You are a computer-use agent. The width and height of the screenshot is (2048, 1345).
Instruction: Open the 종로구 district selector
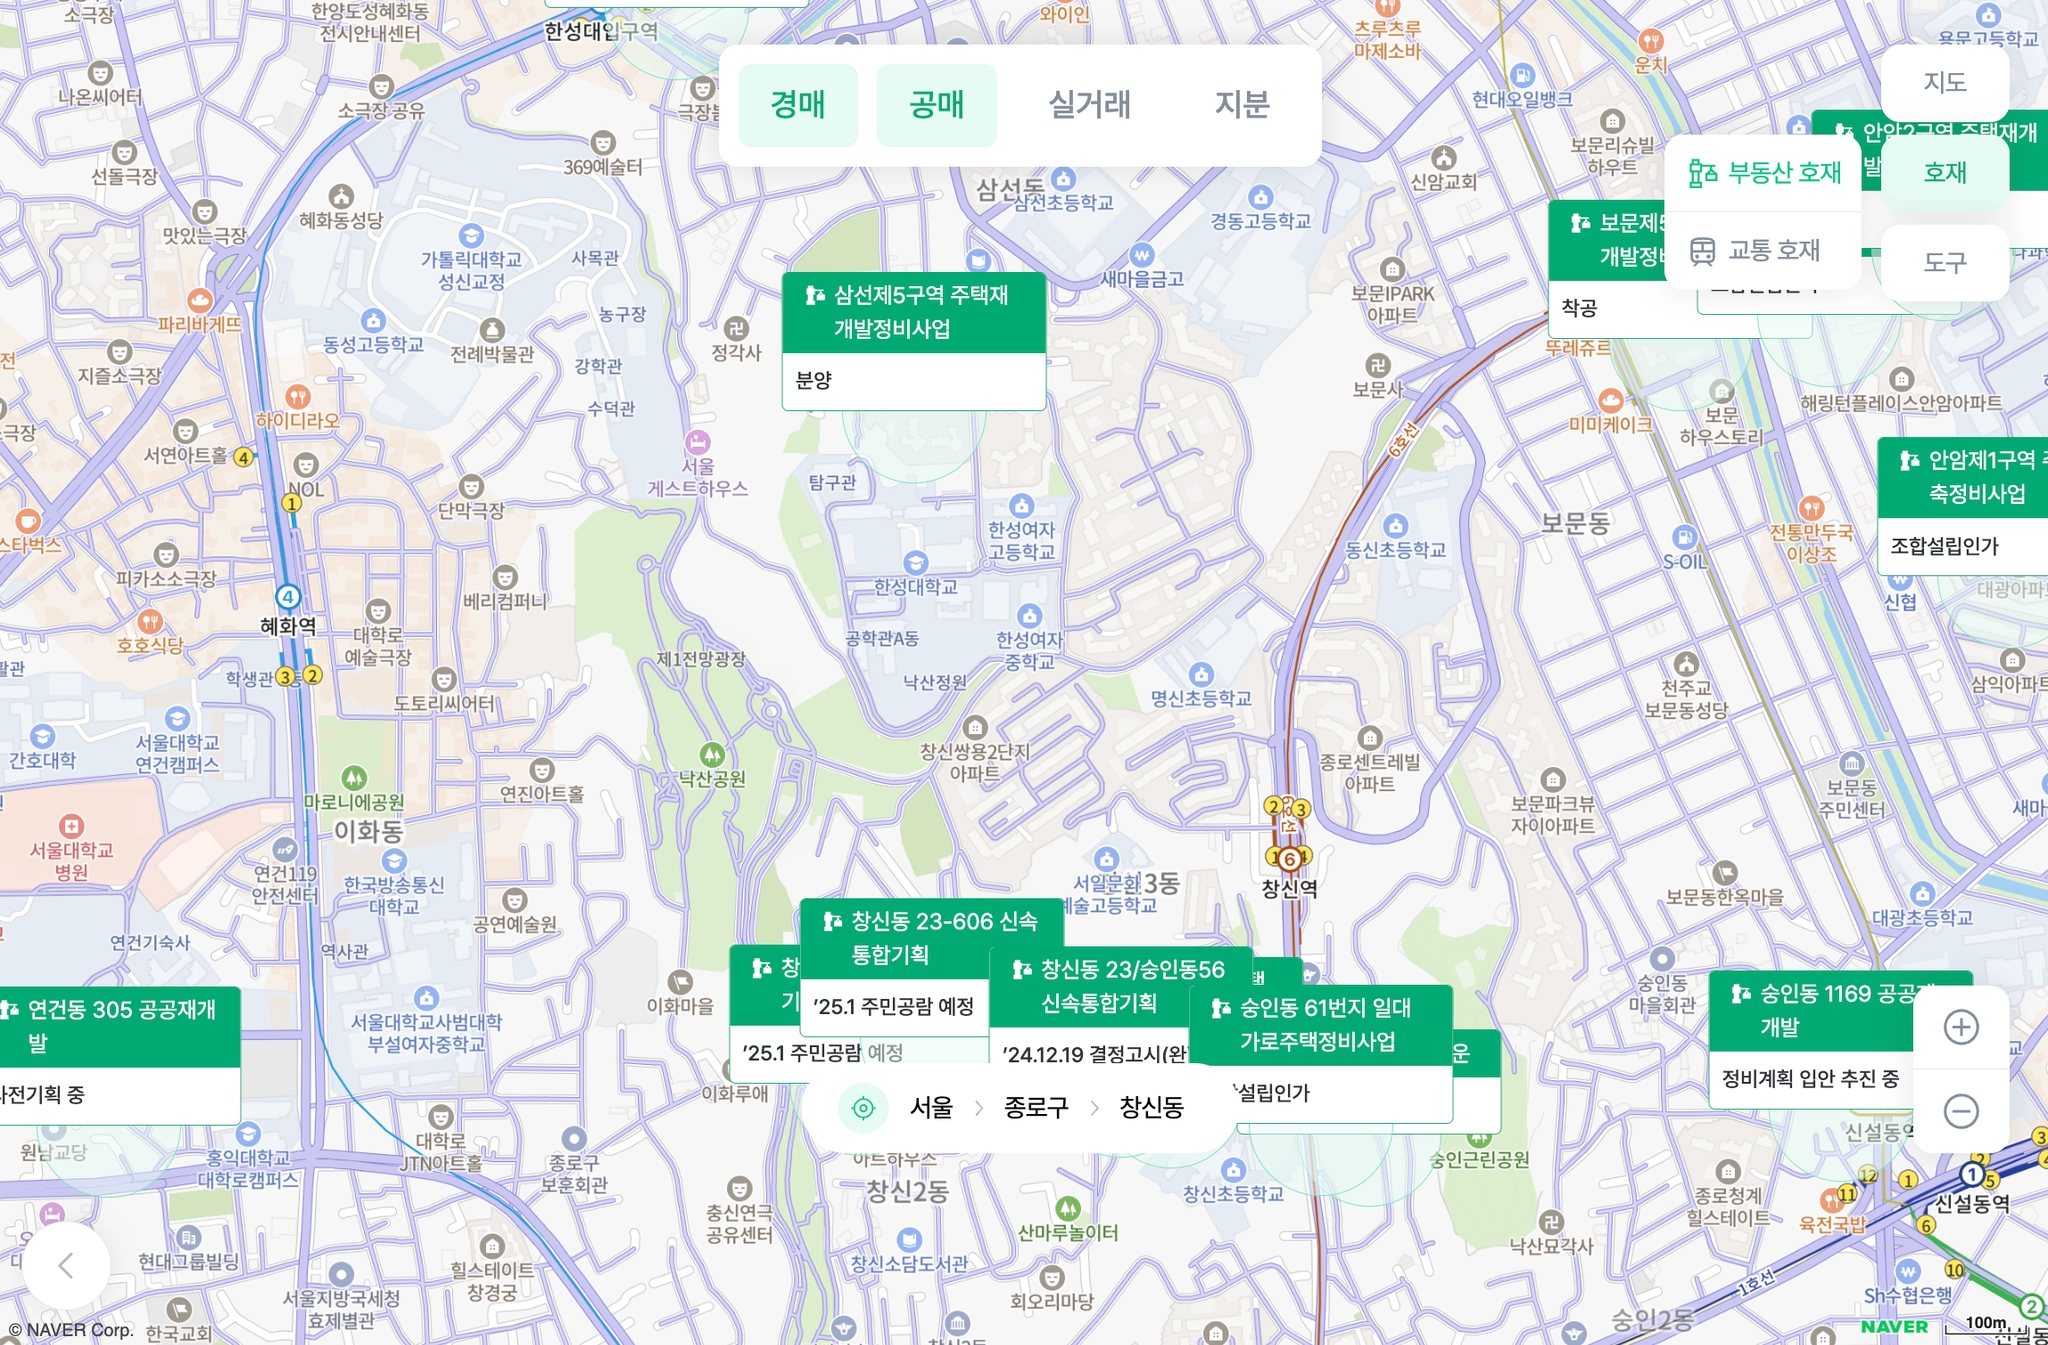(x=1036, y=1108)
